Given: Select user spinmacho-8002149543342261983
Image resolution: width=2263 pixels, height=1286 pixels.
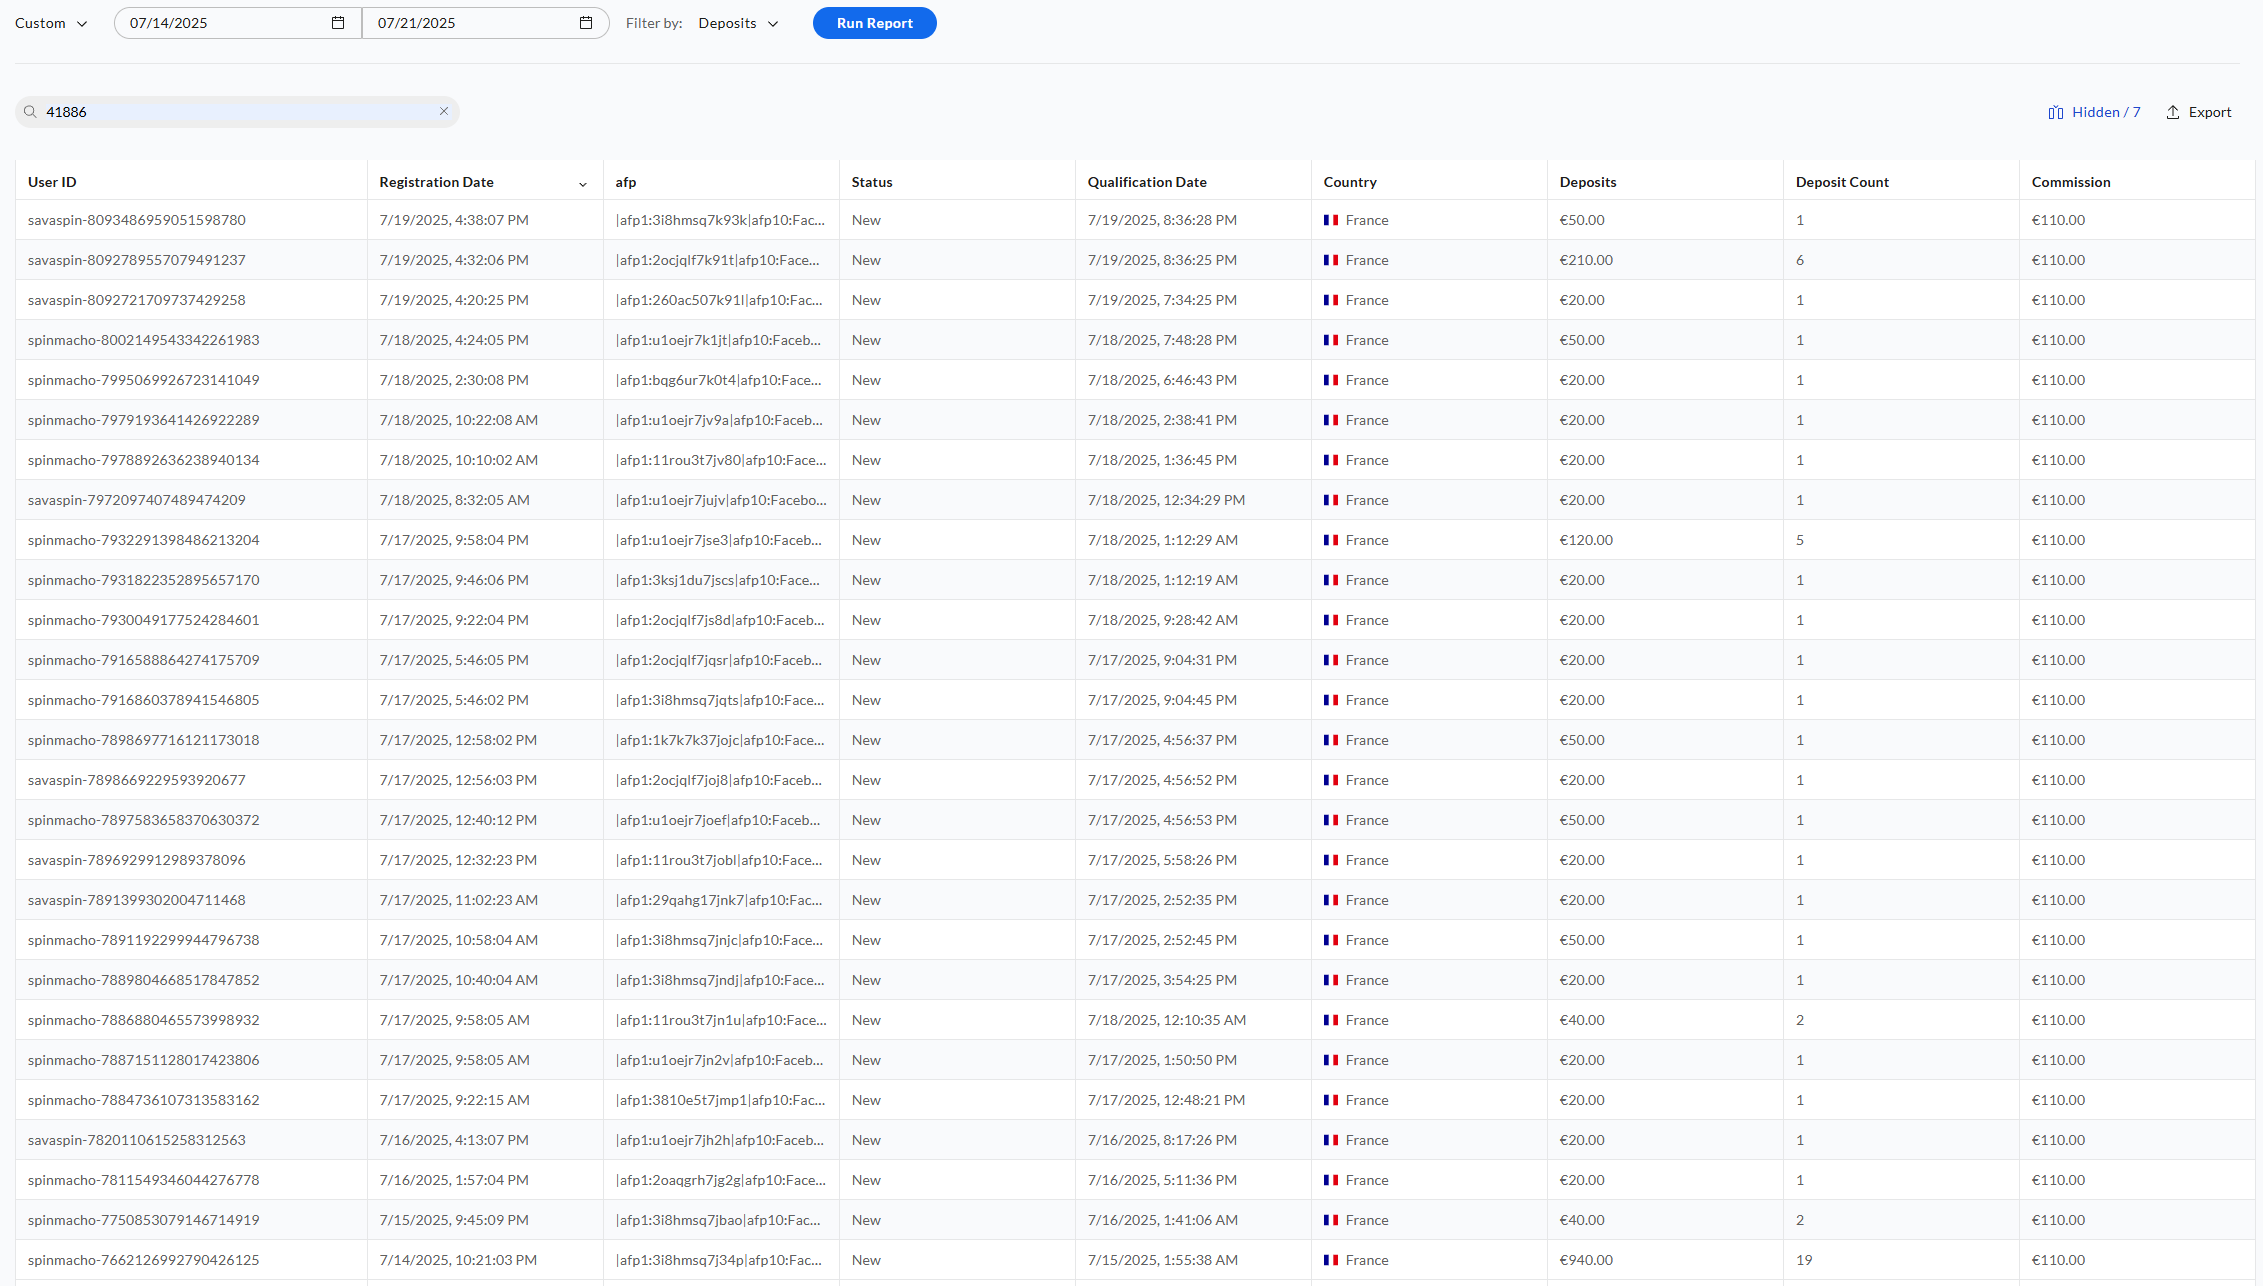Looking at the screenshot, I should (x=144, y=340).
